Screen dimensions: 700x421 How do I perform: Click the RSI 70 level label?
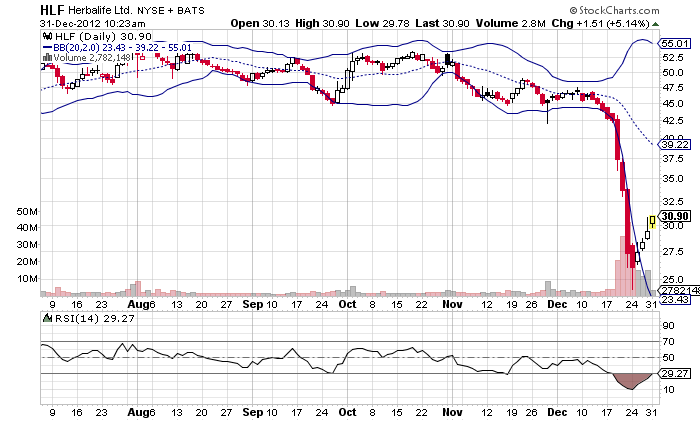(x=668, y=342)
